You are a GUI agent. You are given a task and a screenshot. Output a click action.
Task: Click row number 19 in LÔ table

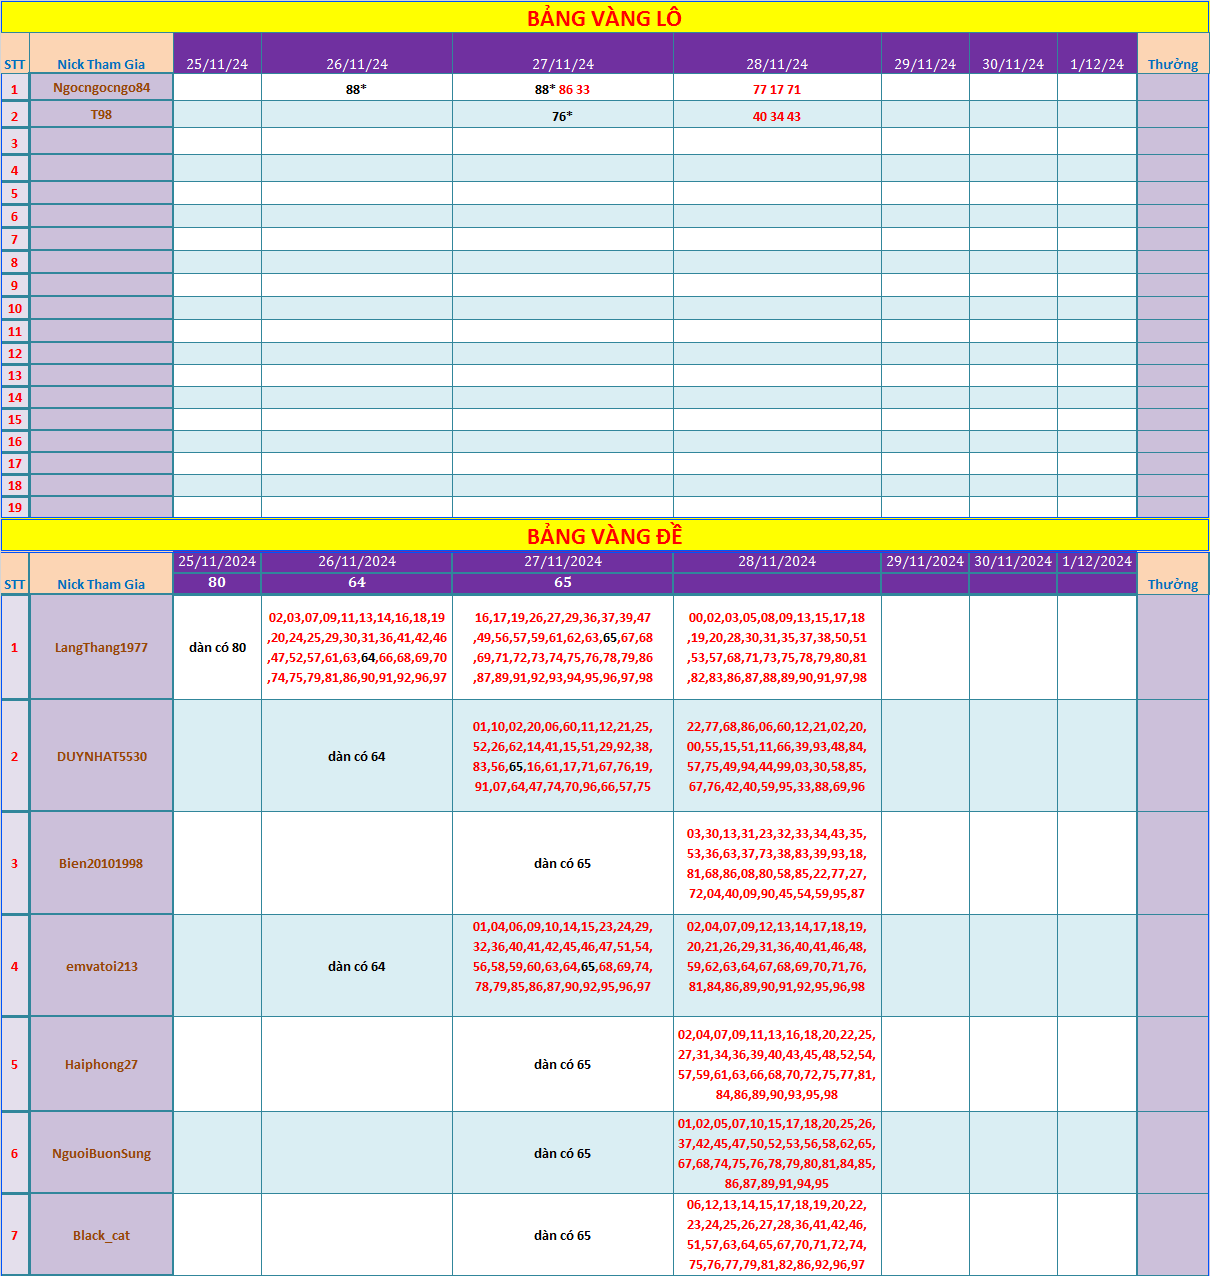tap(15, 507)
